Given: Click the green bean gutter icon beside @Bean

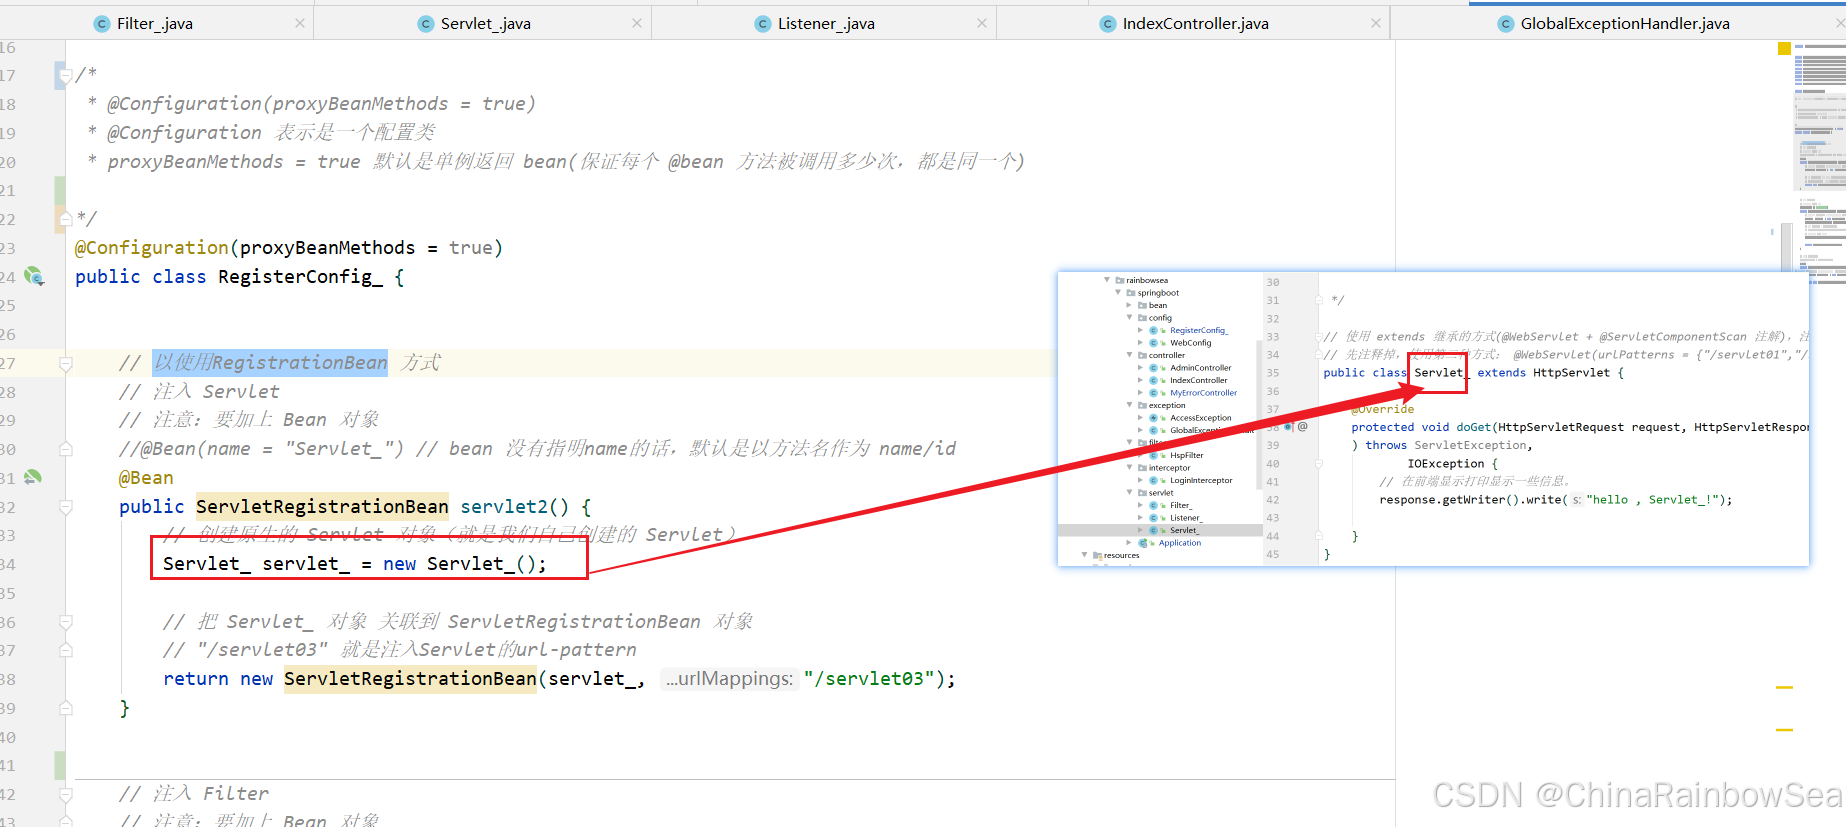Looking at the screenshot, I should click(33, 478).
